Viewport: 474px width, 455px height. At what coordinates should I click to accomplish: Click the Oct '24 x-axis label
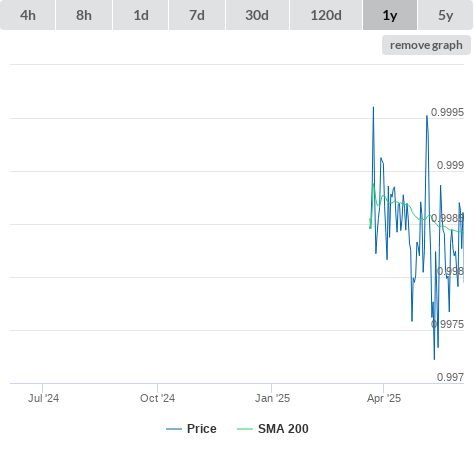click(x=157, y=398)
